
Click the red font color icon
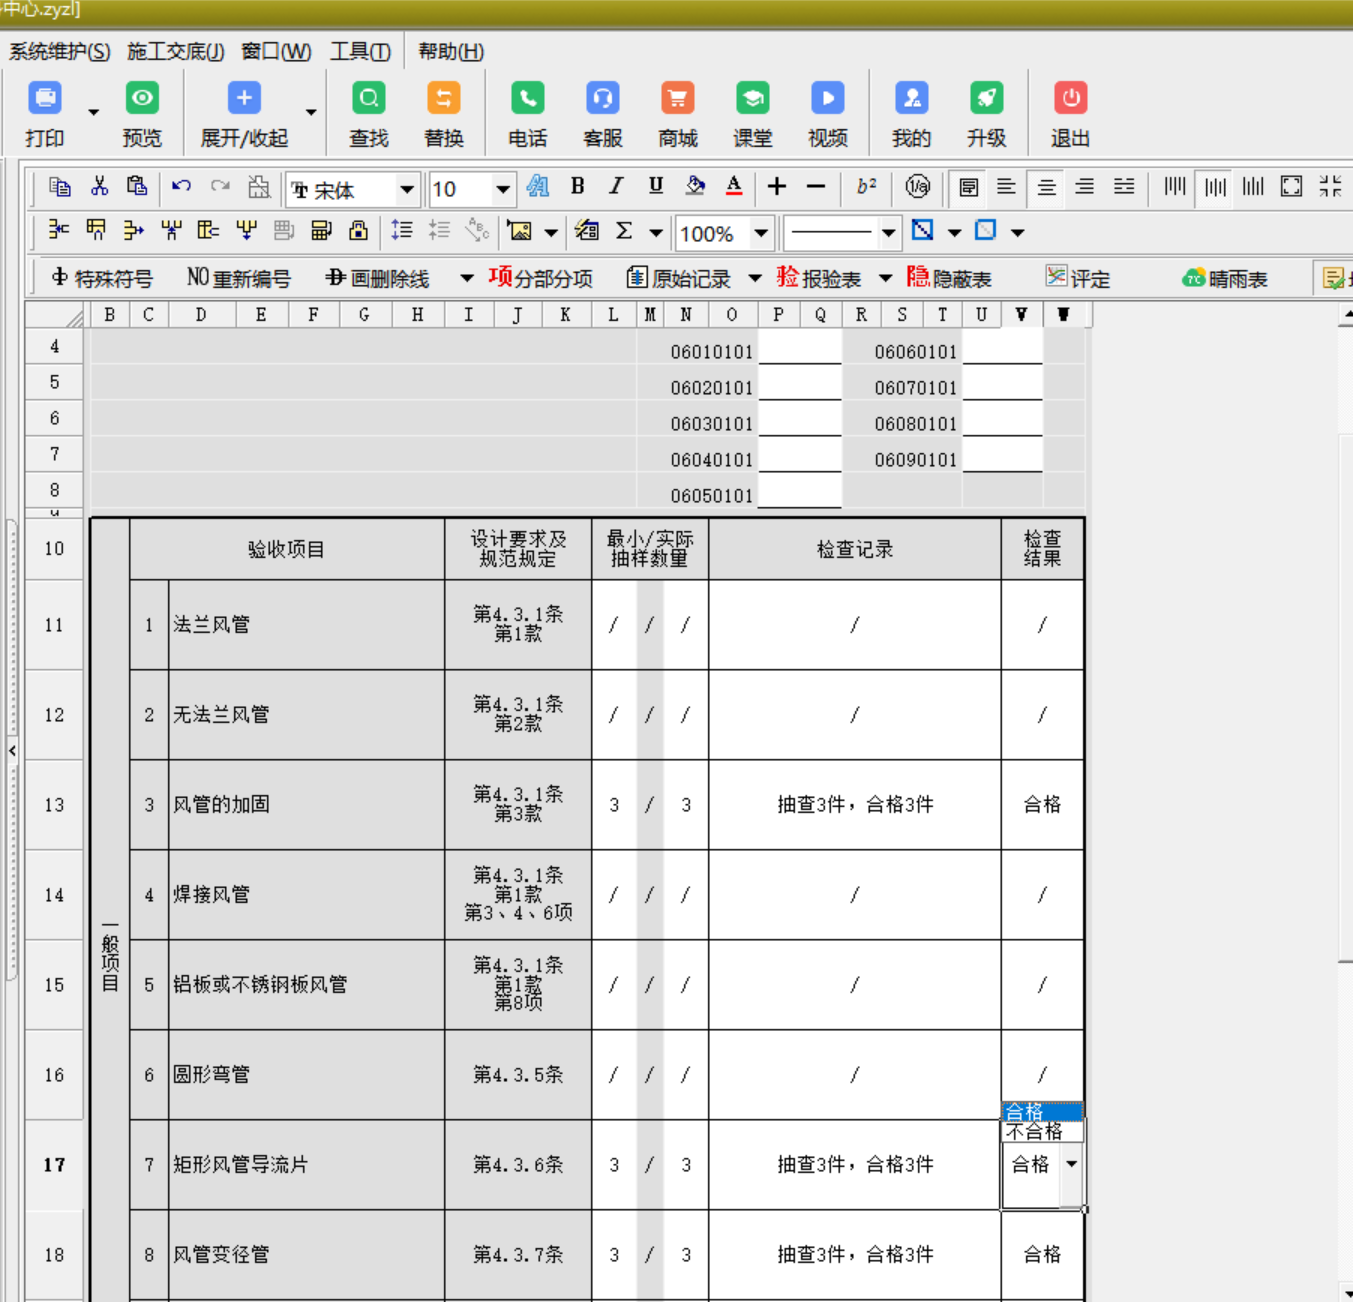[x=734, y=187]
